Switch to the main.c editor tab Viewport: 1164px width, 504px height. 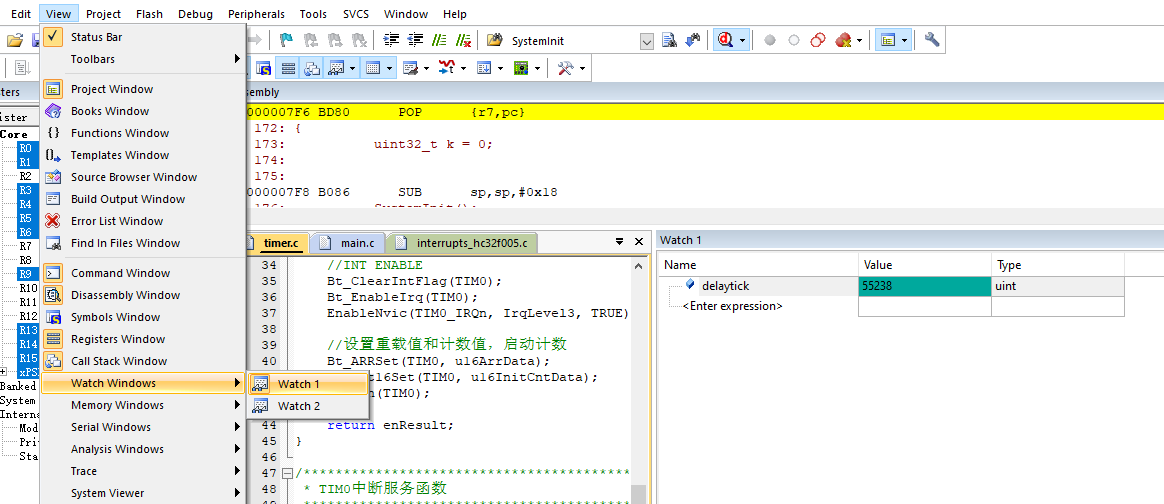[x=349, y=243]
